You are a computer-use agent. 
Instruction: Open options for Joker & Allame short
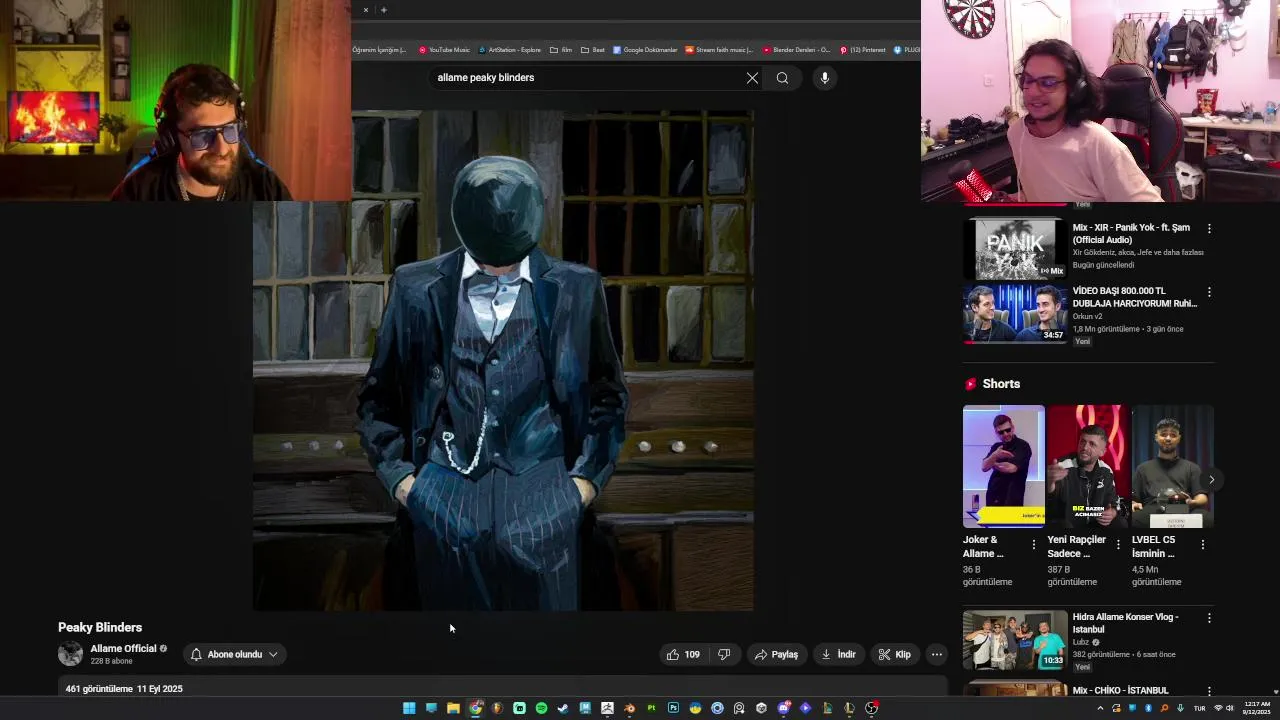point(1034,545)
